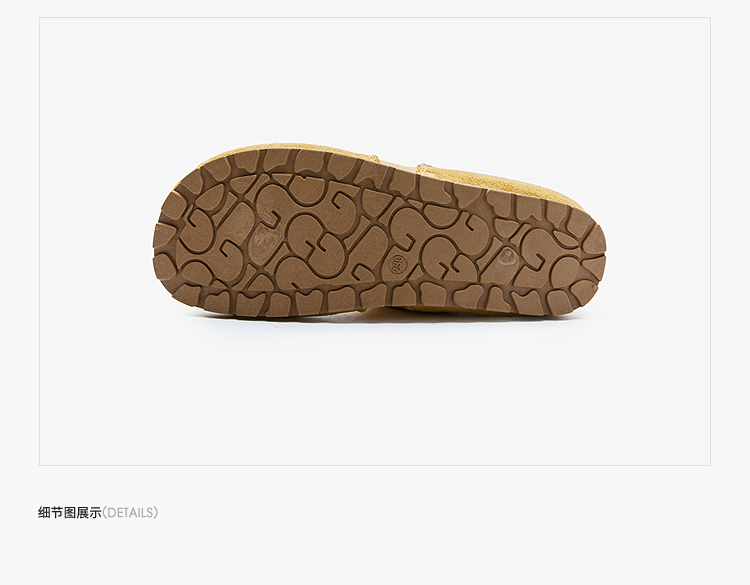
Task: Click the small oval dent near the heel
Action: pyautogui.click(x=507, y=258)
